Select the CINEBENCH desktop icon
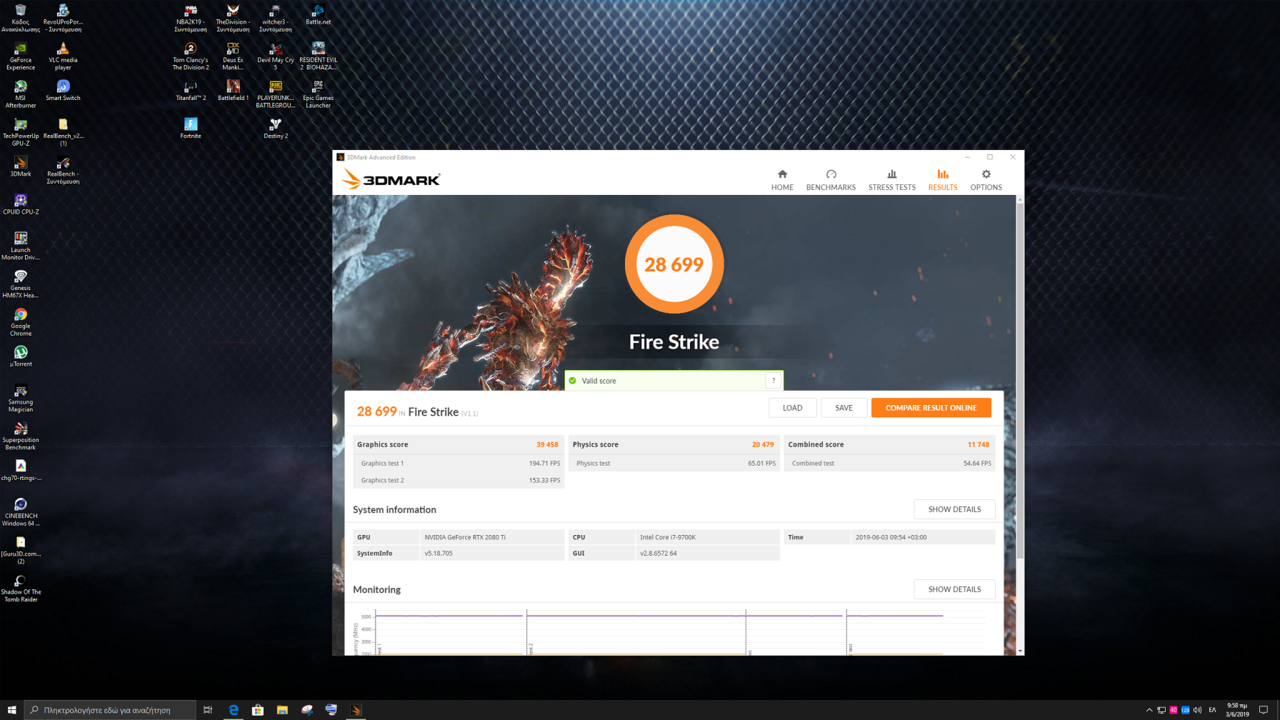 coord(20,512)
